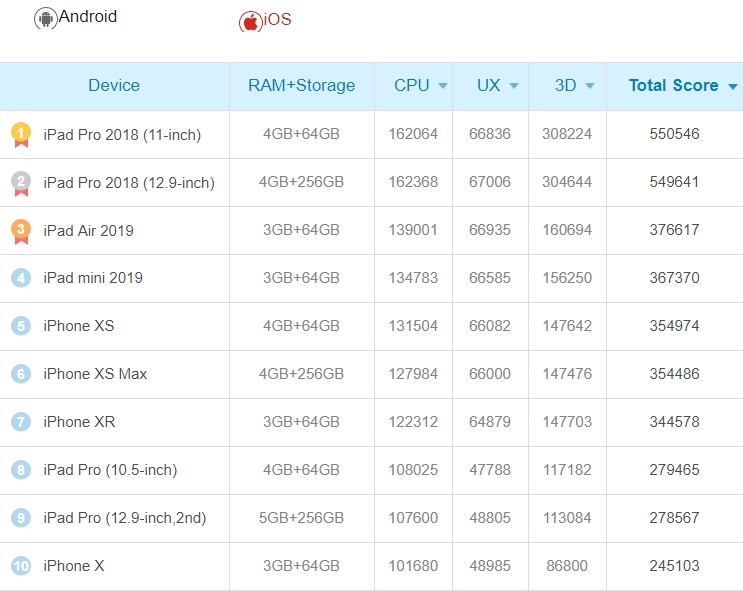This screenshot has height=591, width=743.
Task: Click UX score 67006
Action: [x=490, y=182]
